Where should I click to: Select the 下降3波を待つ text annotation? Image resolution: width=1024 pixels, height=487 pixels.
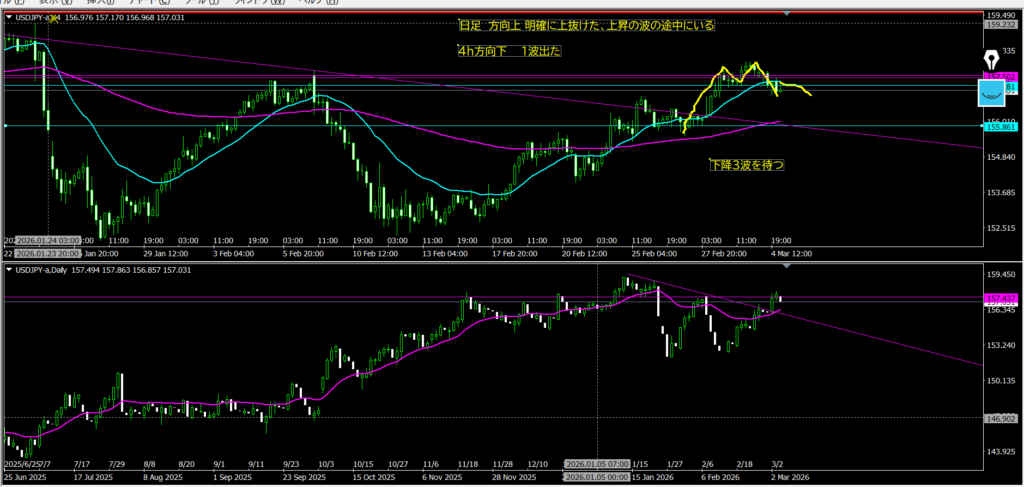[x=746, y=164]
